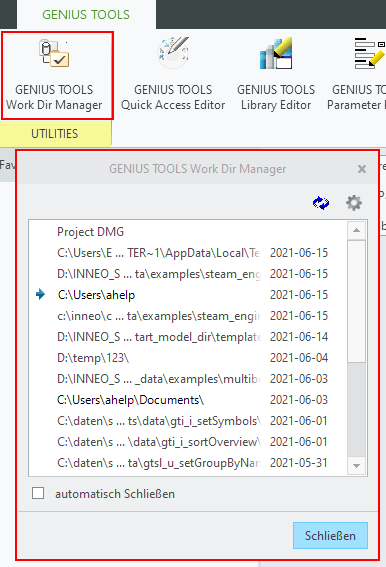
Task: Select the C:\Users\E ... TER~1\AppData\Local row
Action: click(x=188, y=253)
